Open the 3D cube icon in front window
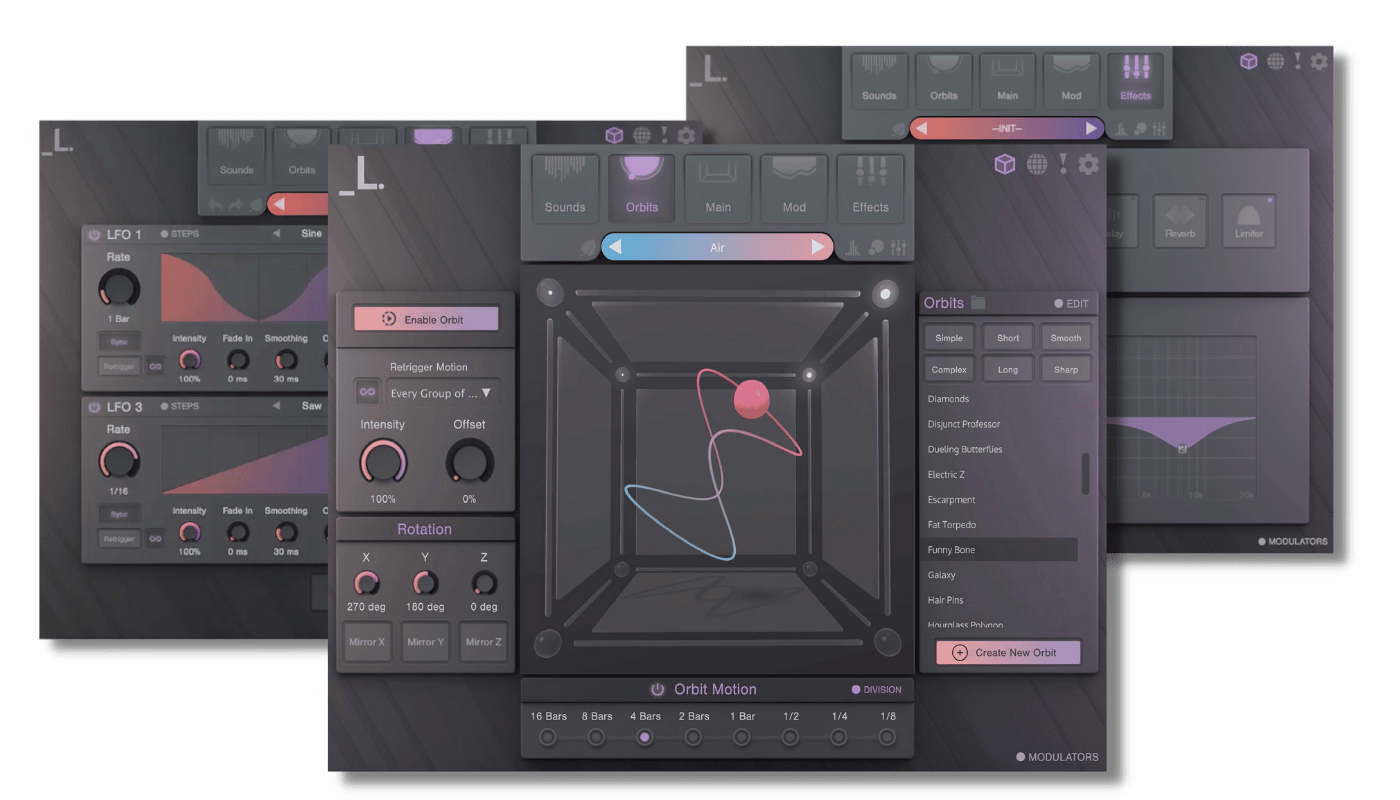Image resolution: width=1400 pixels, height=800 pixels. [1004, 164]
